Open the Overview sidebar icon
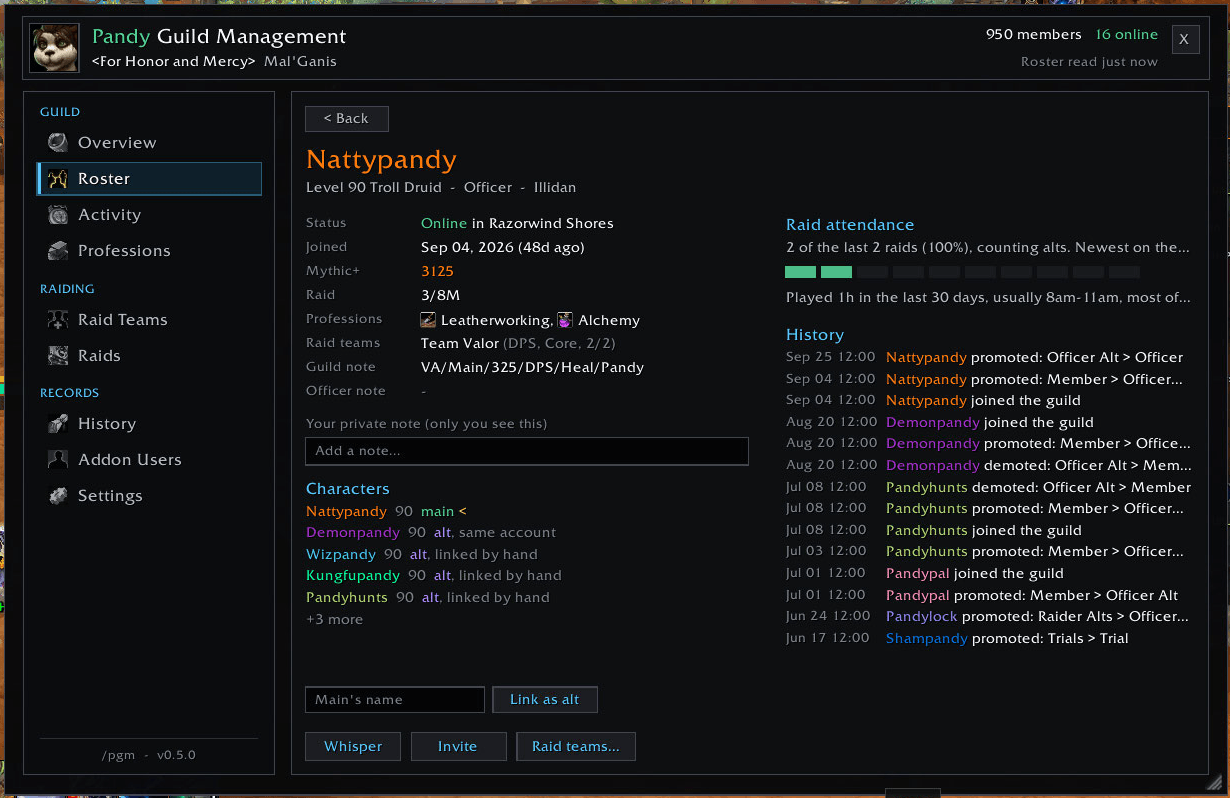 coord(58,142)
